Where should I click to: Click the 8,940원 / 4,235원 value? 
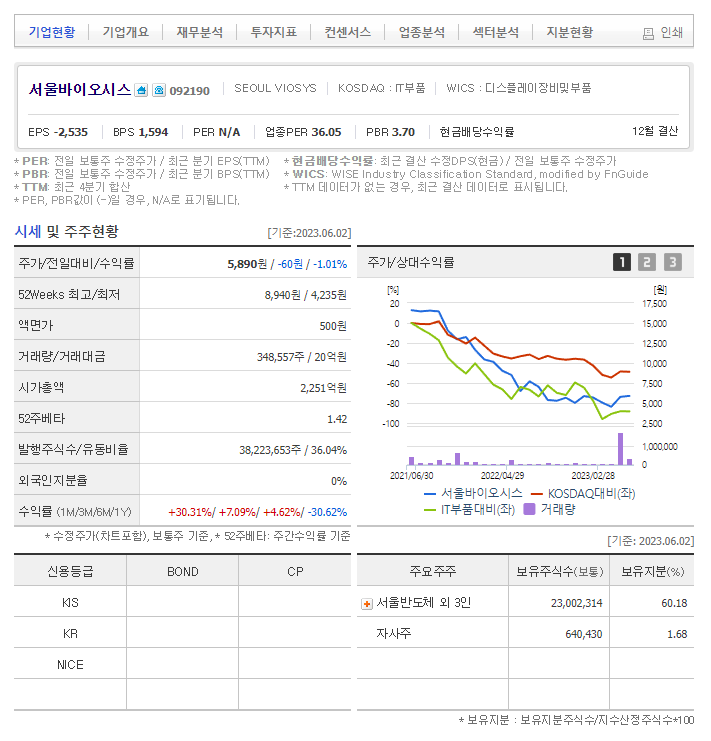[306, 295]
